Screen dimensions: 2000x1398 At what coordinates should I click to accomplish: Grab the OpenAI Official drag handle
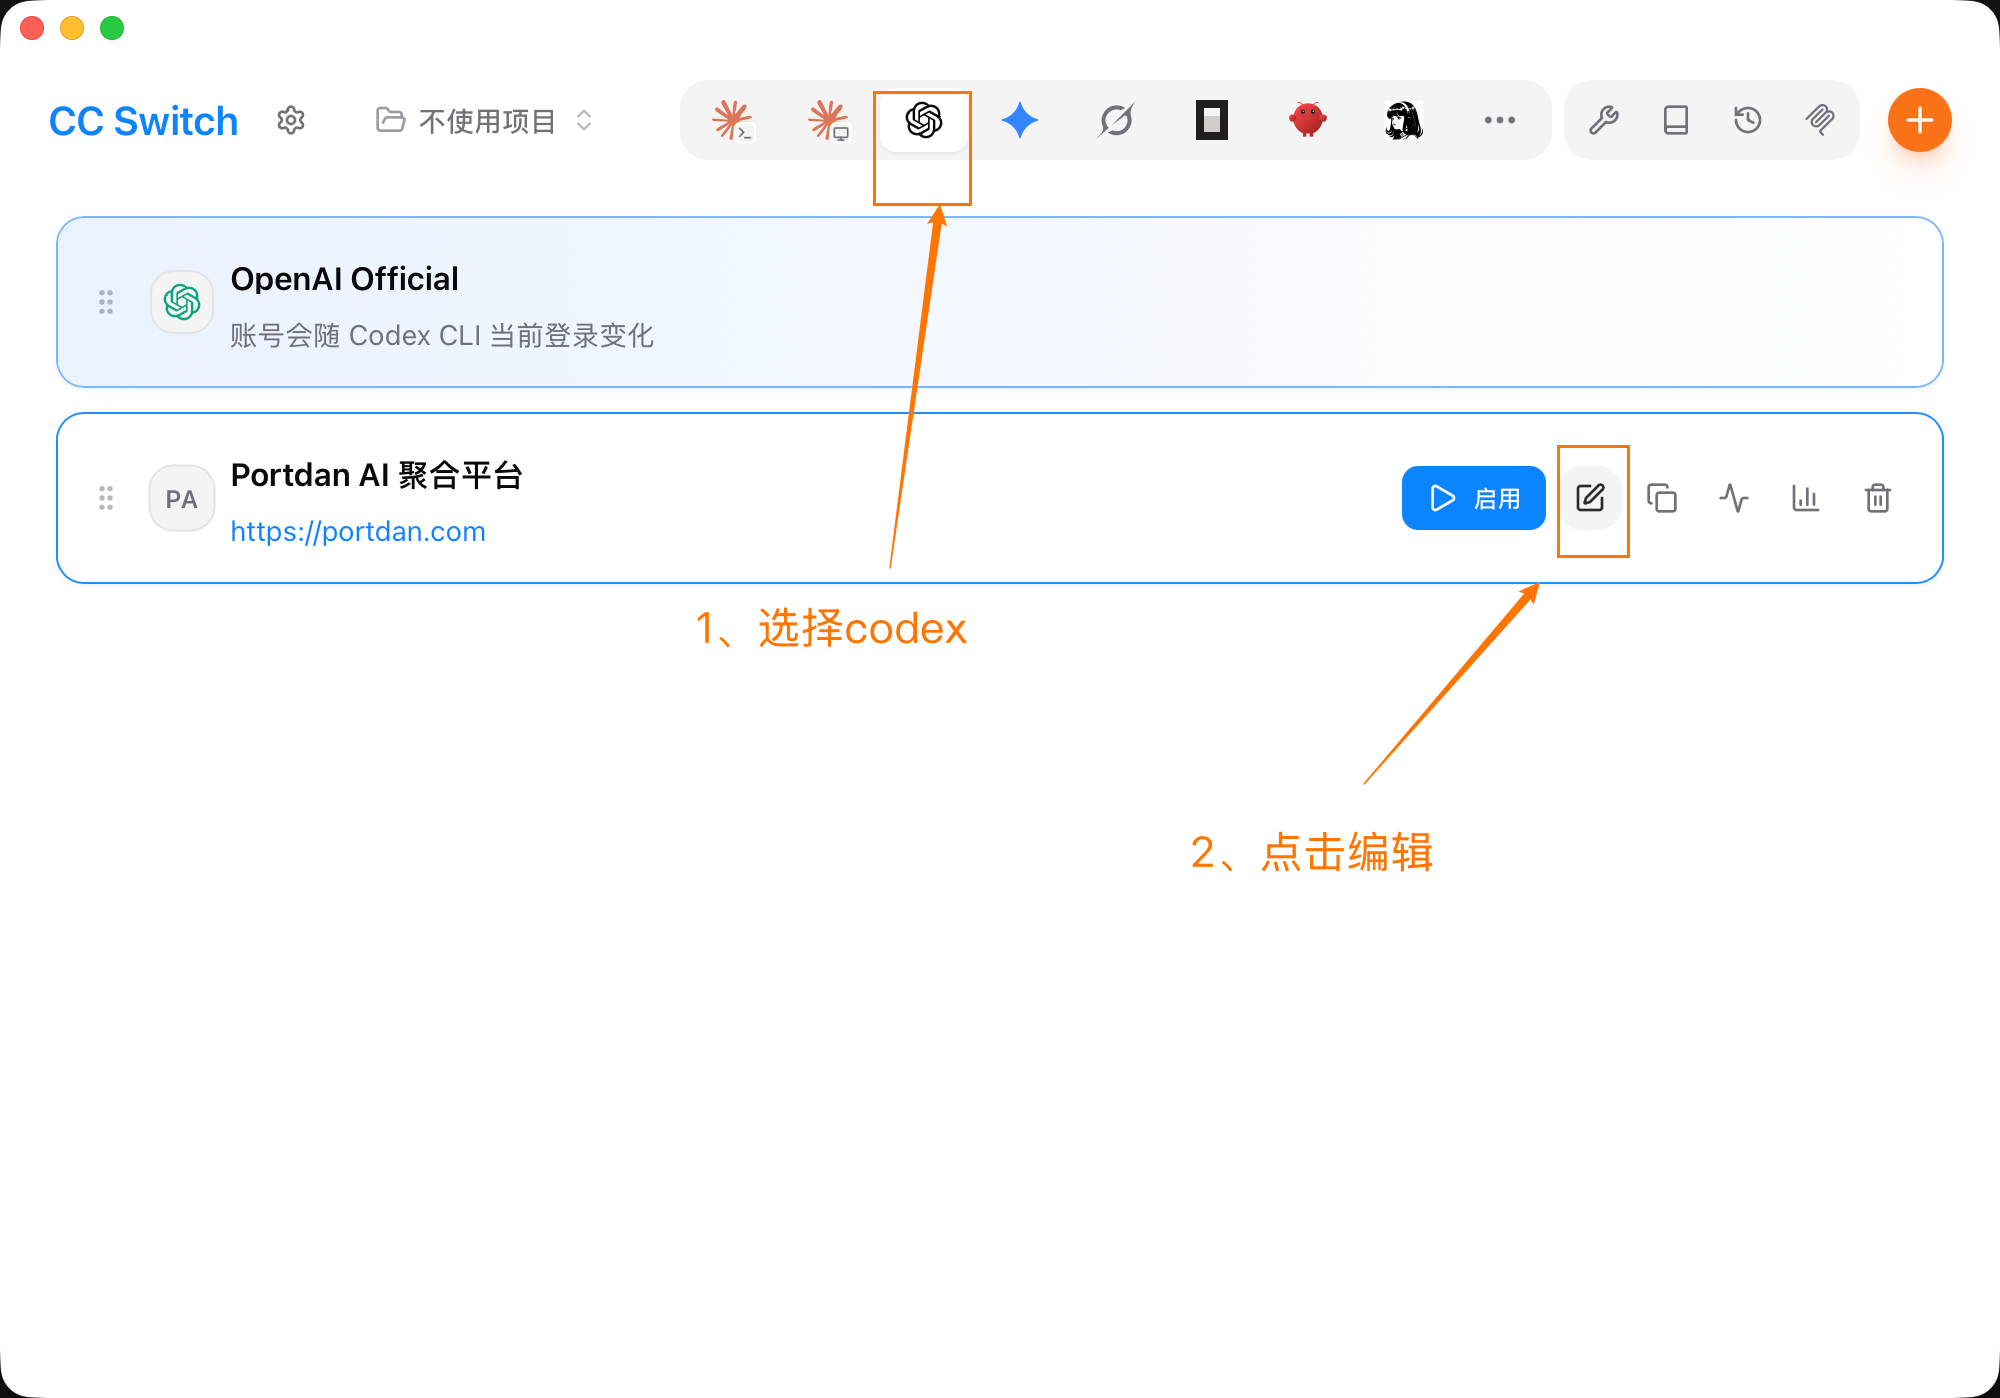106,302
